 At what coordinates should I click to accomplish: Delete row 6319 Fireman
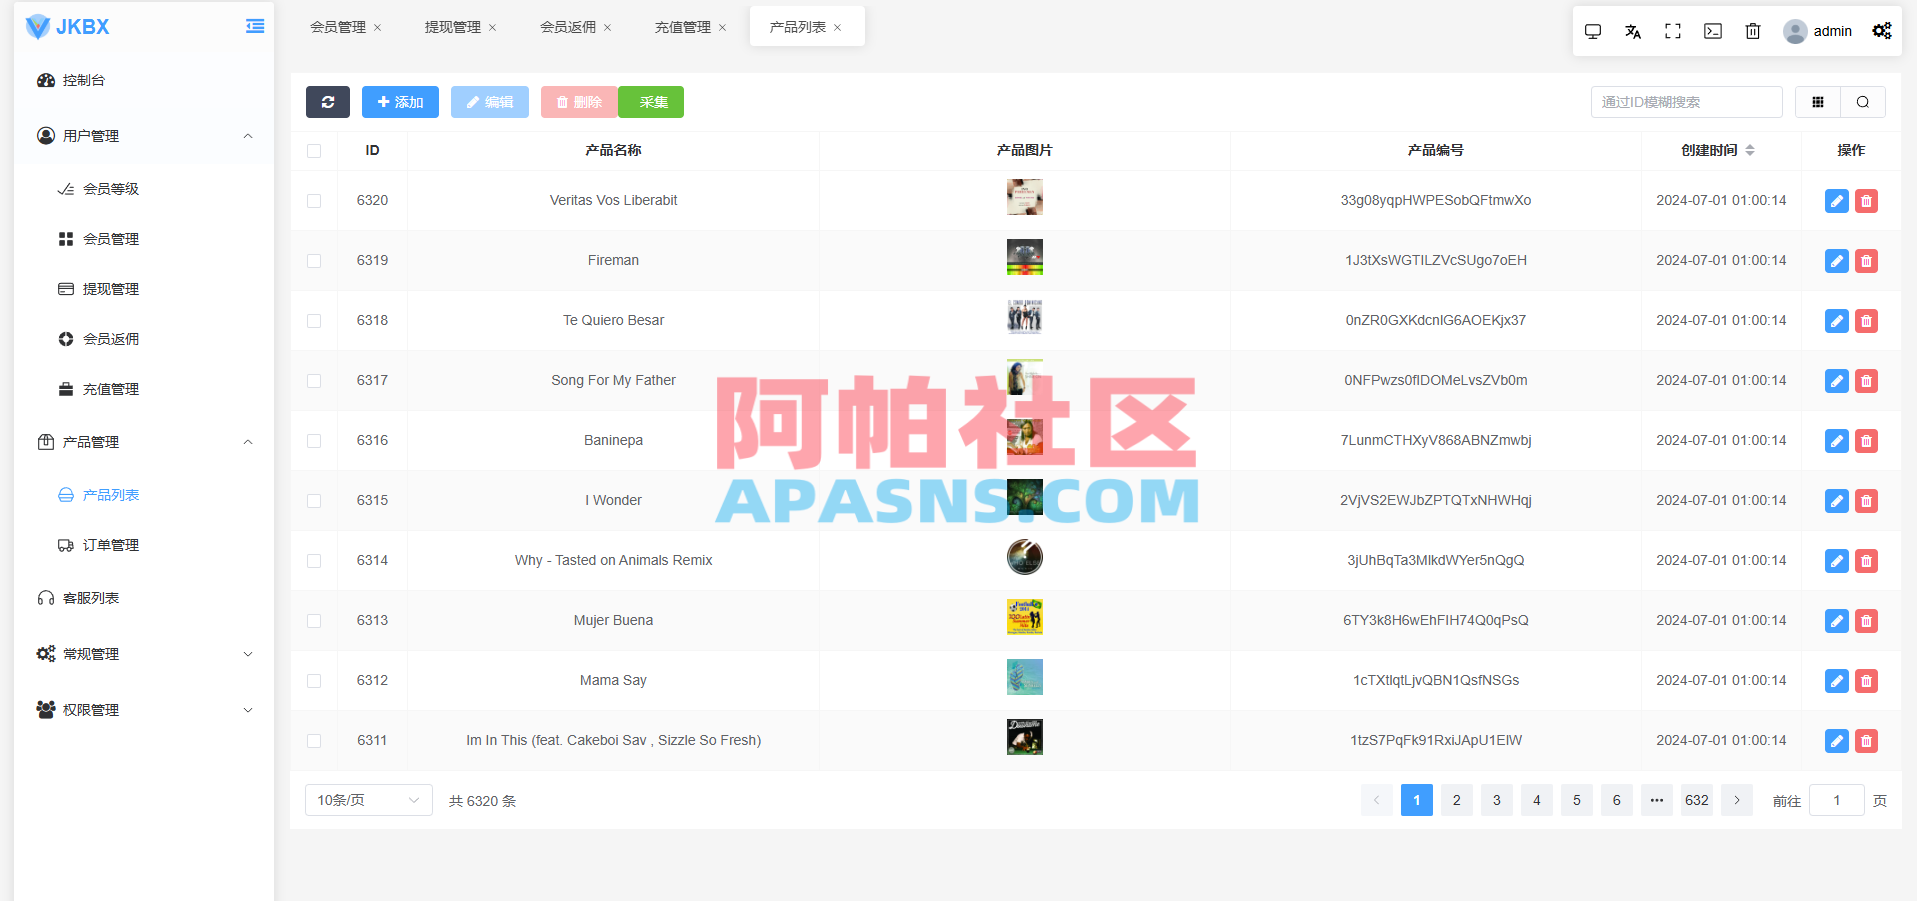pyautogui.click(x=1866, y=261)
